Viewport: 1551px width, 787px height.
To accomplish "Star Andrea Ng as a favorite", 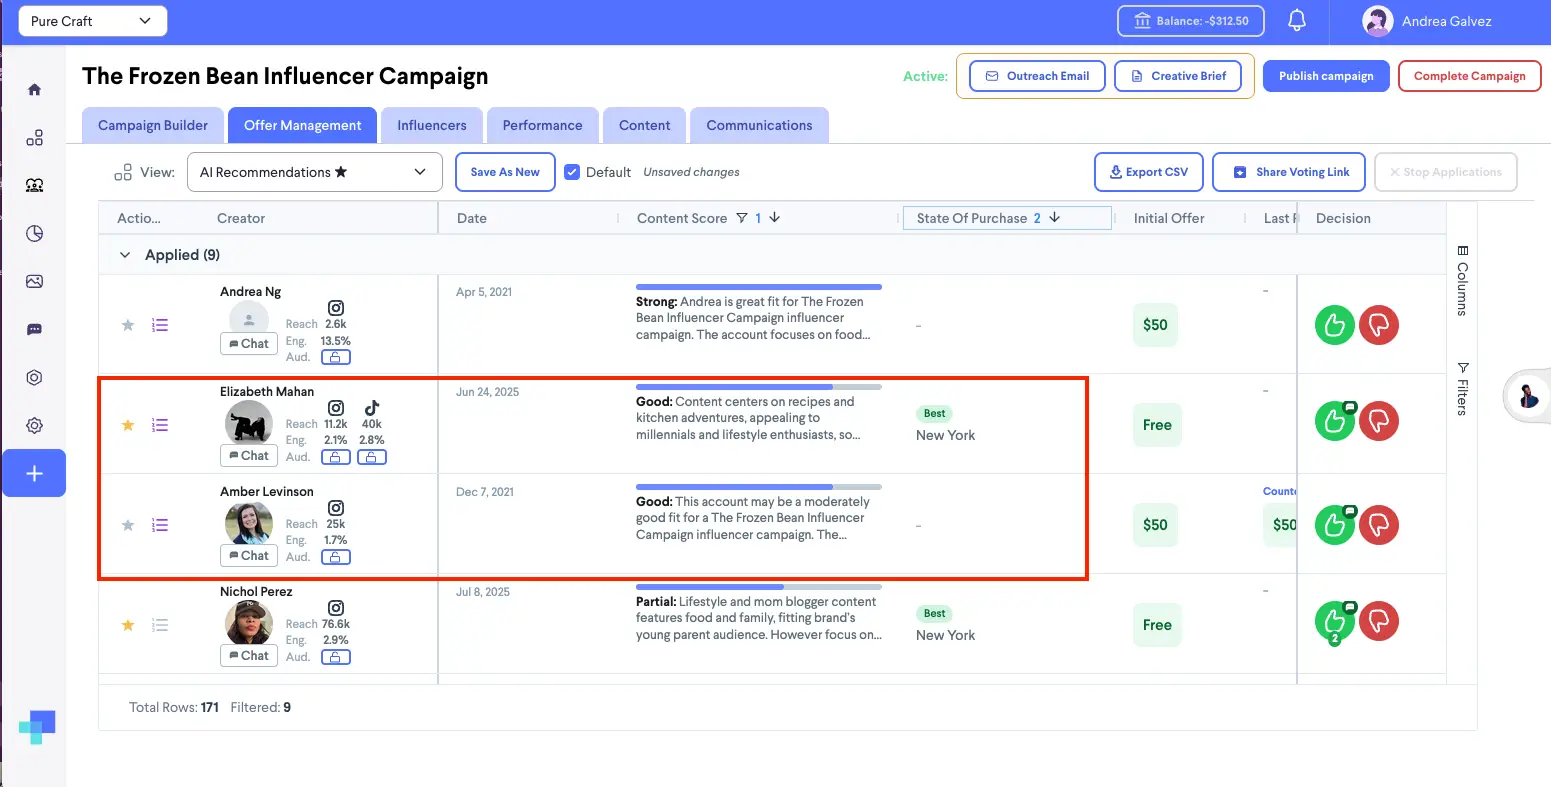I will click(128, 325).
